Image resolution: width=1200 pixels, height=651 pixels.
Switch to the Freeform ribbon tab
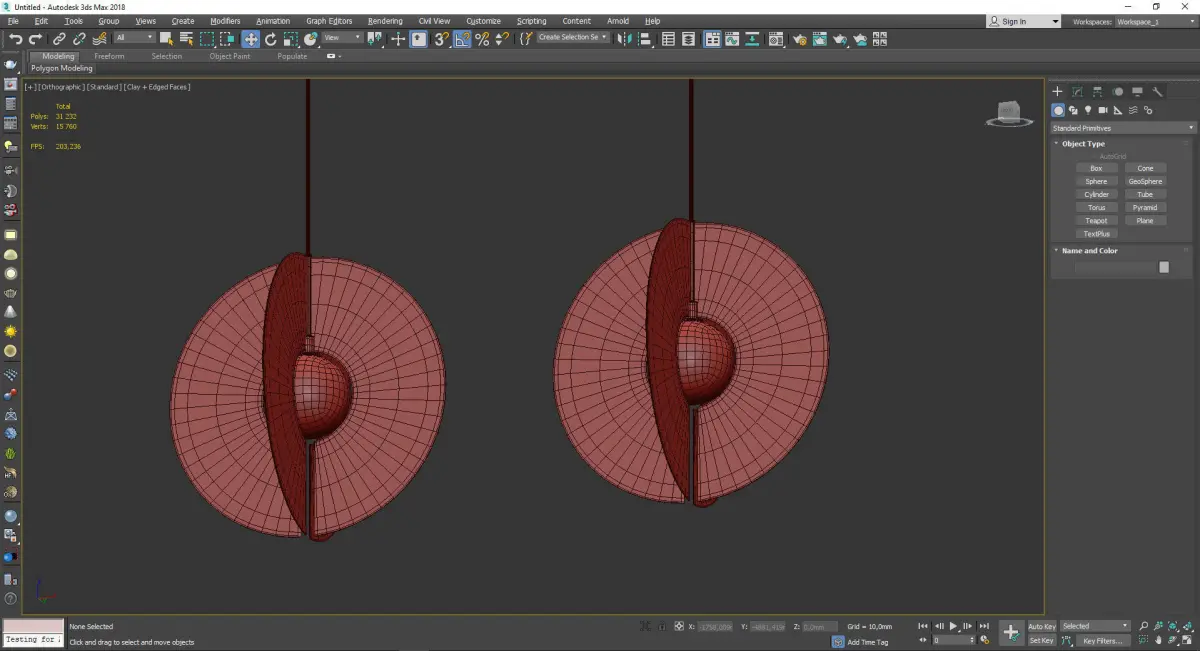109,57
